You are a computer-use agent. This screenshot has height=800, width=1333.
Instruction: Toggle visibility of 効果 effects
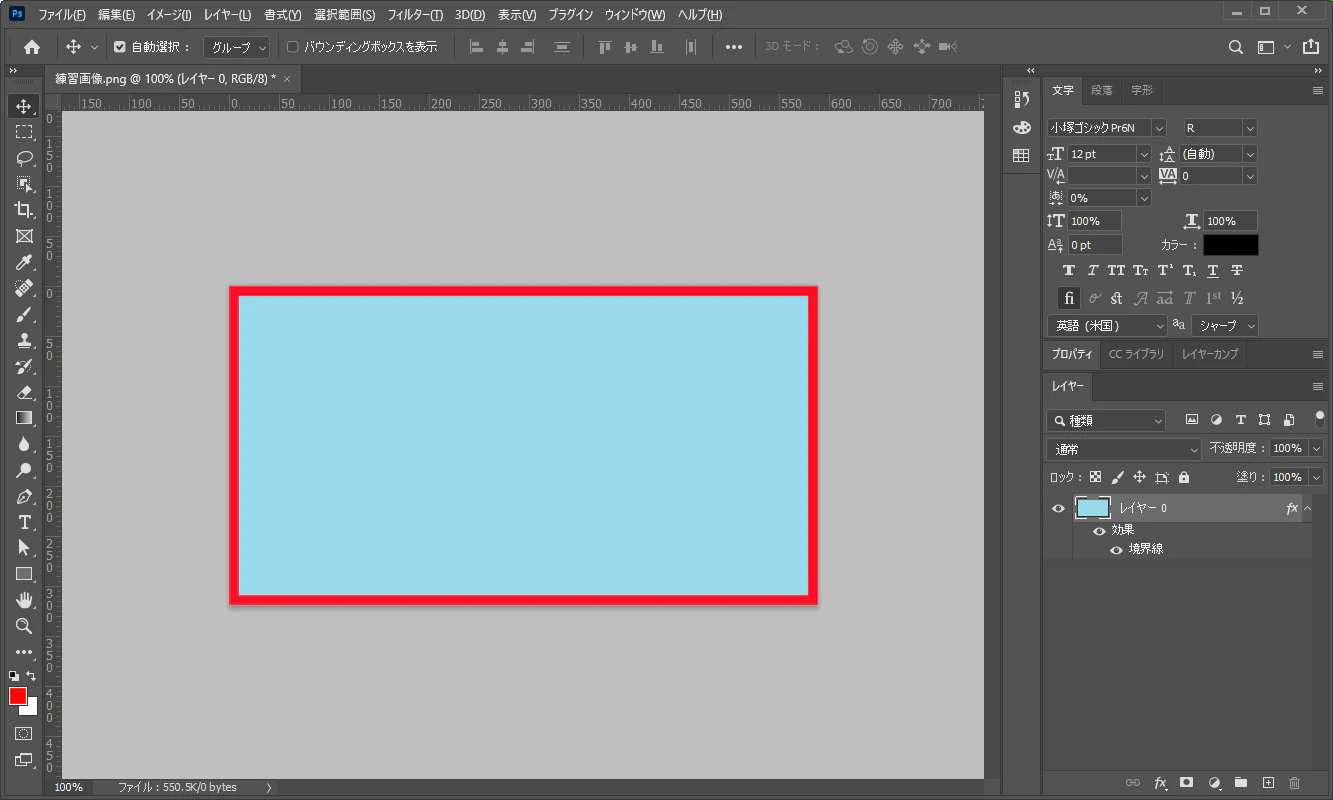1099,530
